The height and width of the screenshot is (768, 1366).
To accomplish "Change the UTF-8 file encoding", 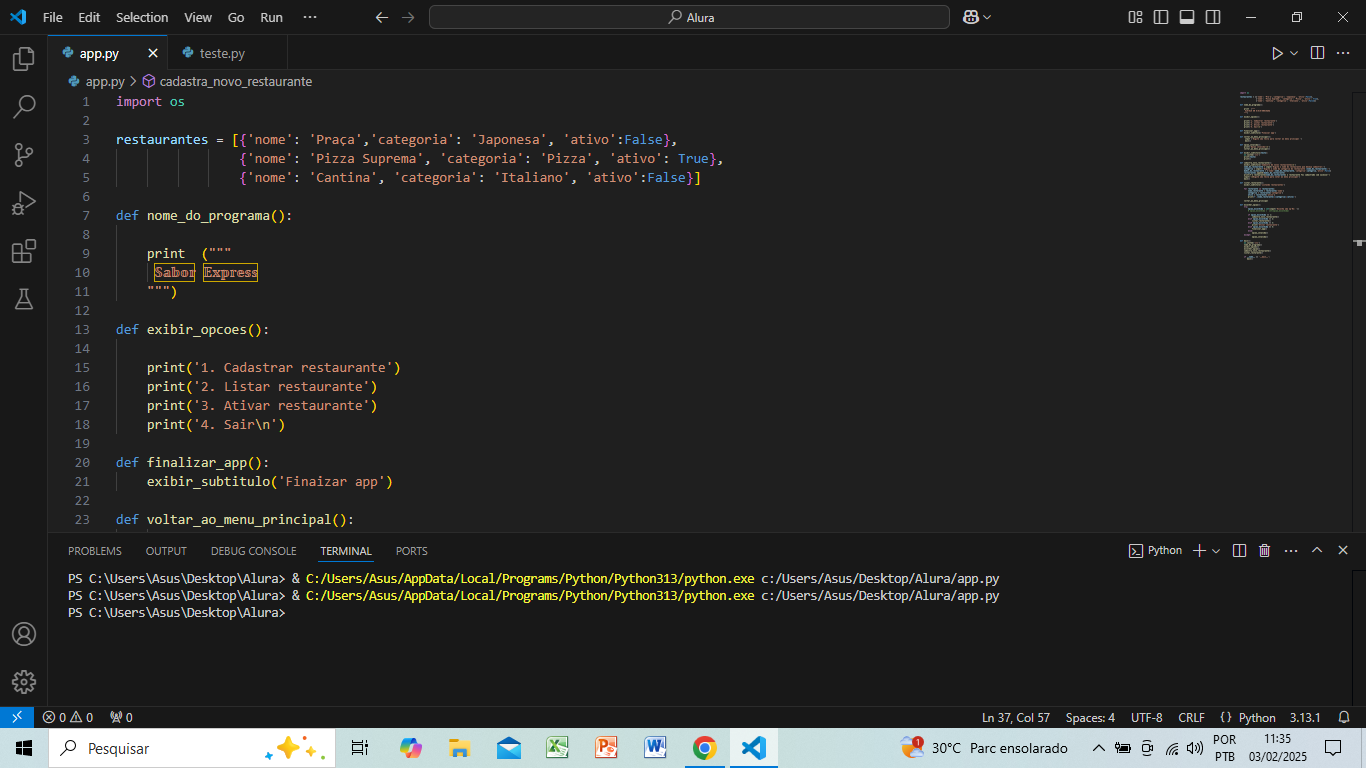I will 1147,717.
